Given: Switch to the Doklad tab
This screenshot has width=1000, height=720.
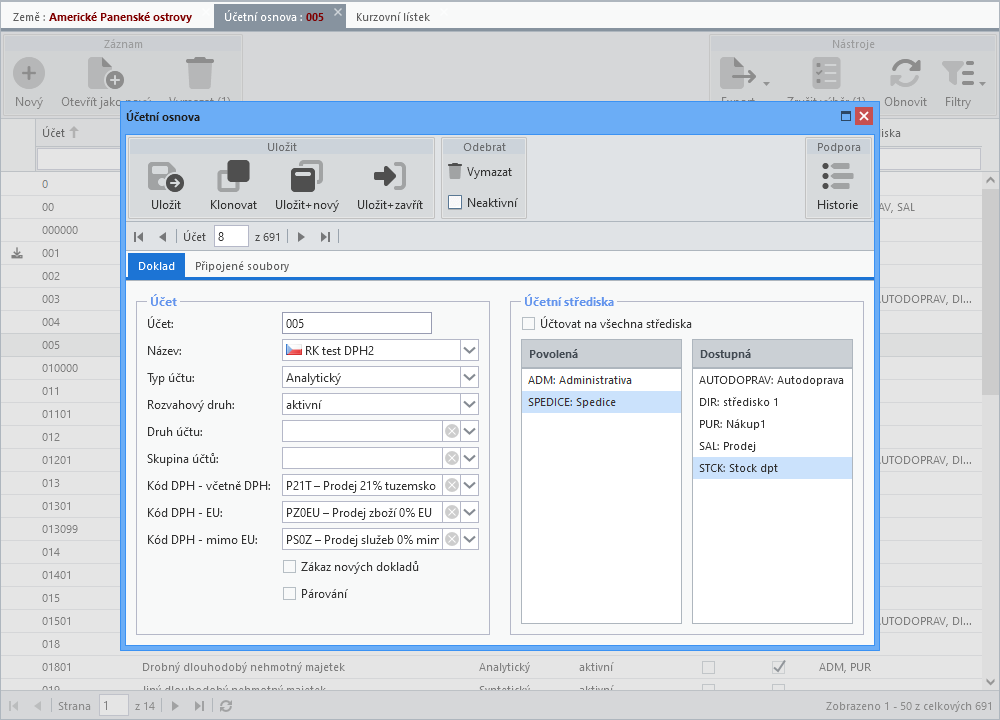Looking at the screenshot, I should pos(156,265).
